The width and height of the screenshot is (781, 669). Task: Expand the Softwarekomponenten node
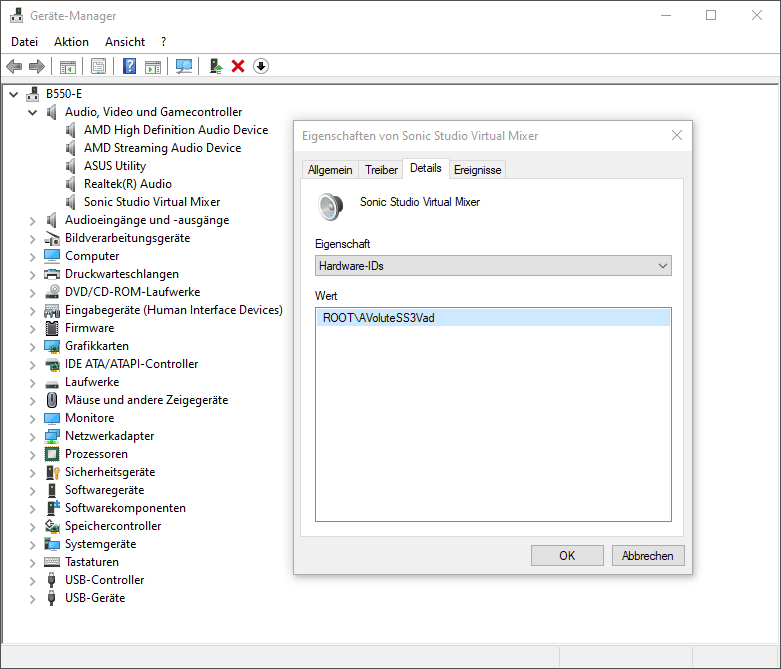point(32,508)
